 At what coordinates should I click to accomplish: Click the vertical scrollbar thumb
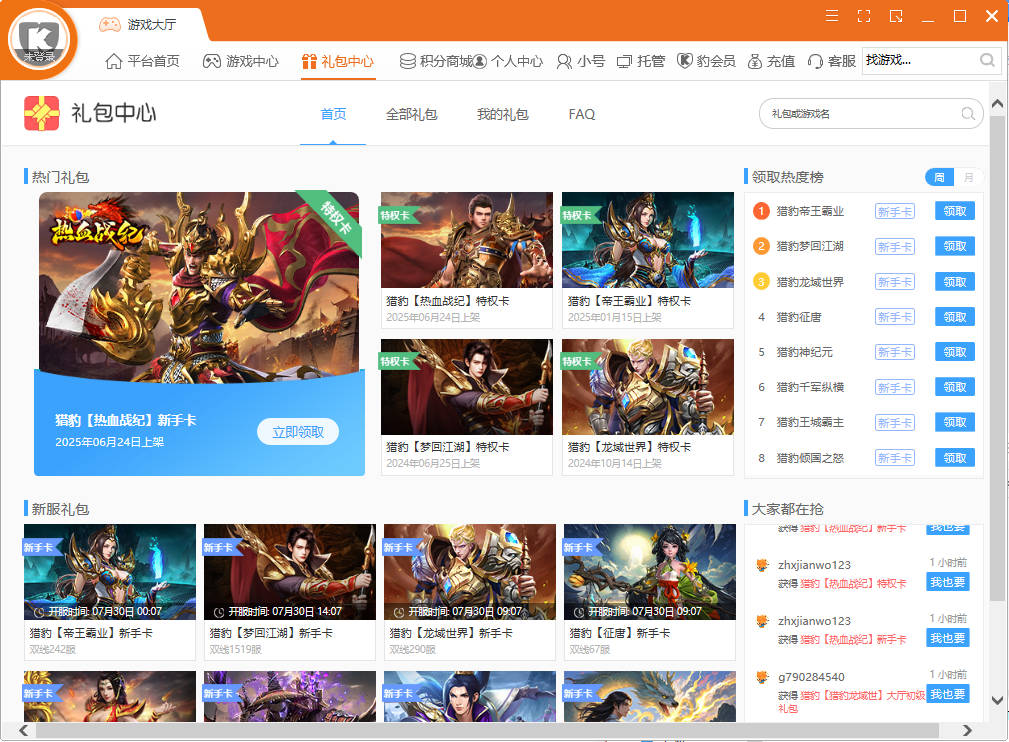[x=997, y=358]
